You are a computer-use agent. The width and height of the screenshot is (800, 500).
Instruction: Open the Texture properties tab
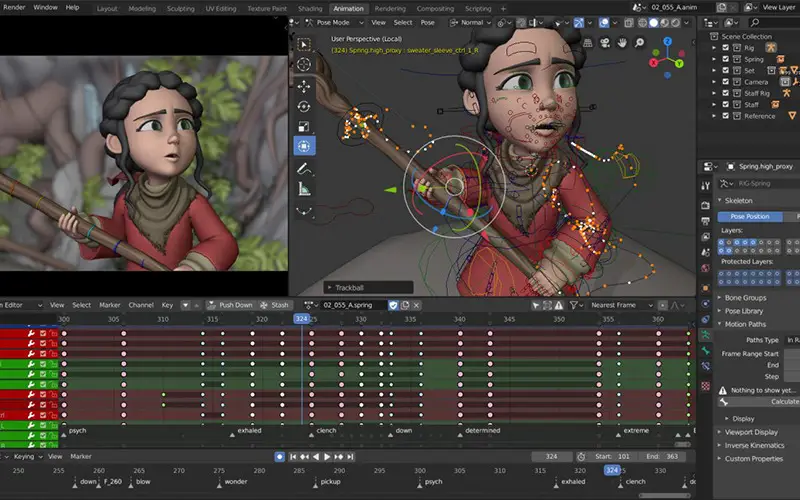(x=705, y=386)
